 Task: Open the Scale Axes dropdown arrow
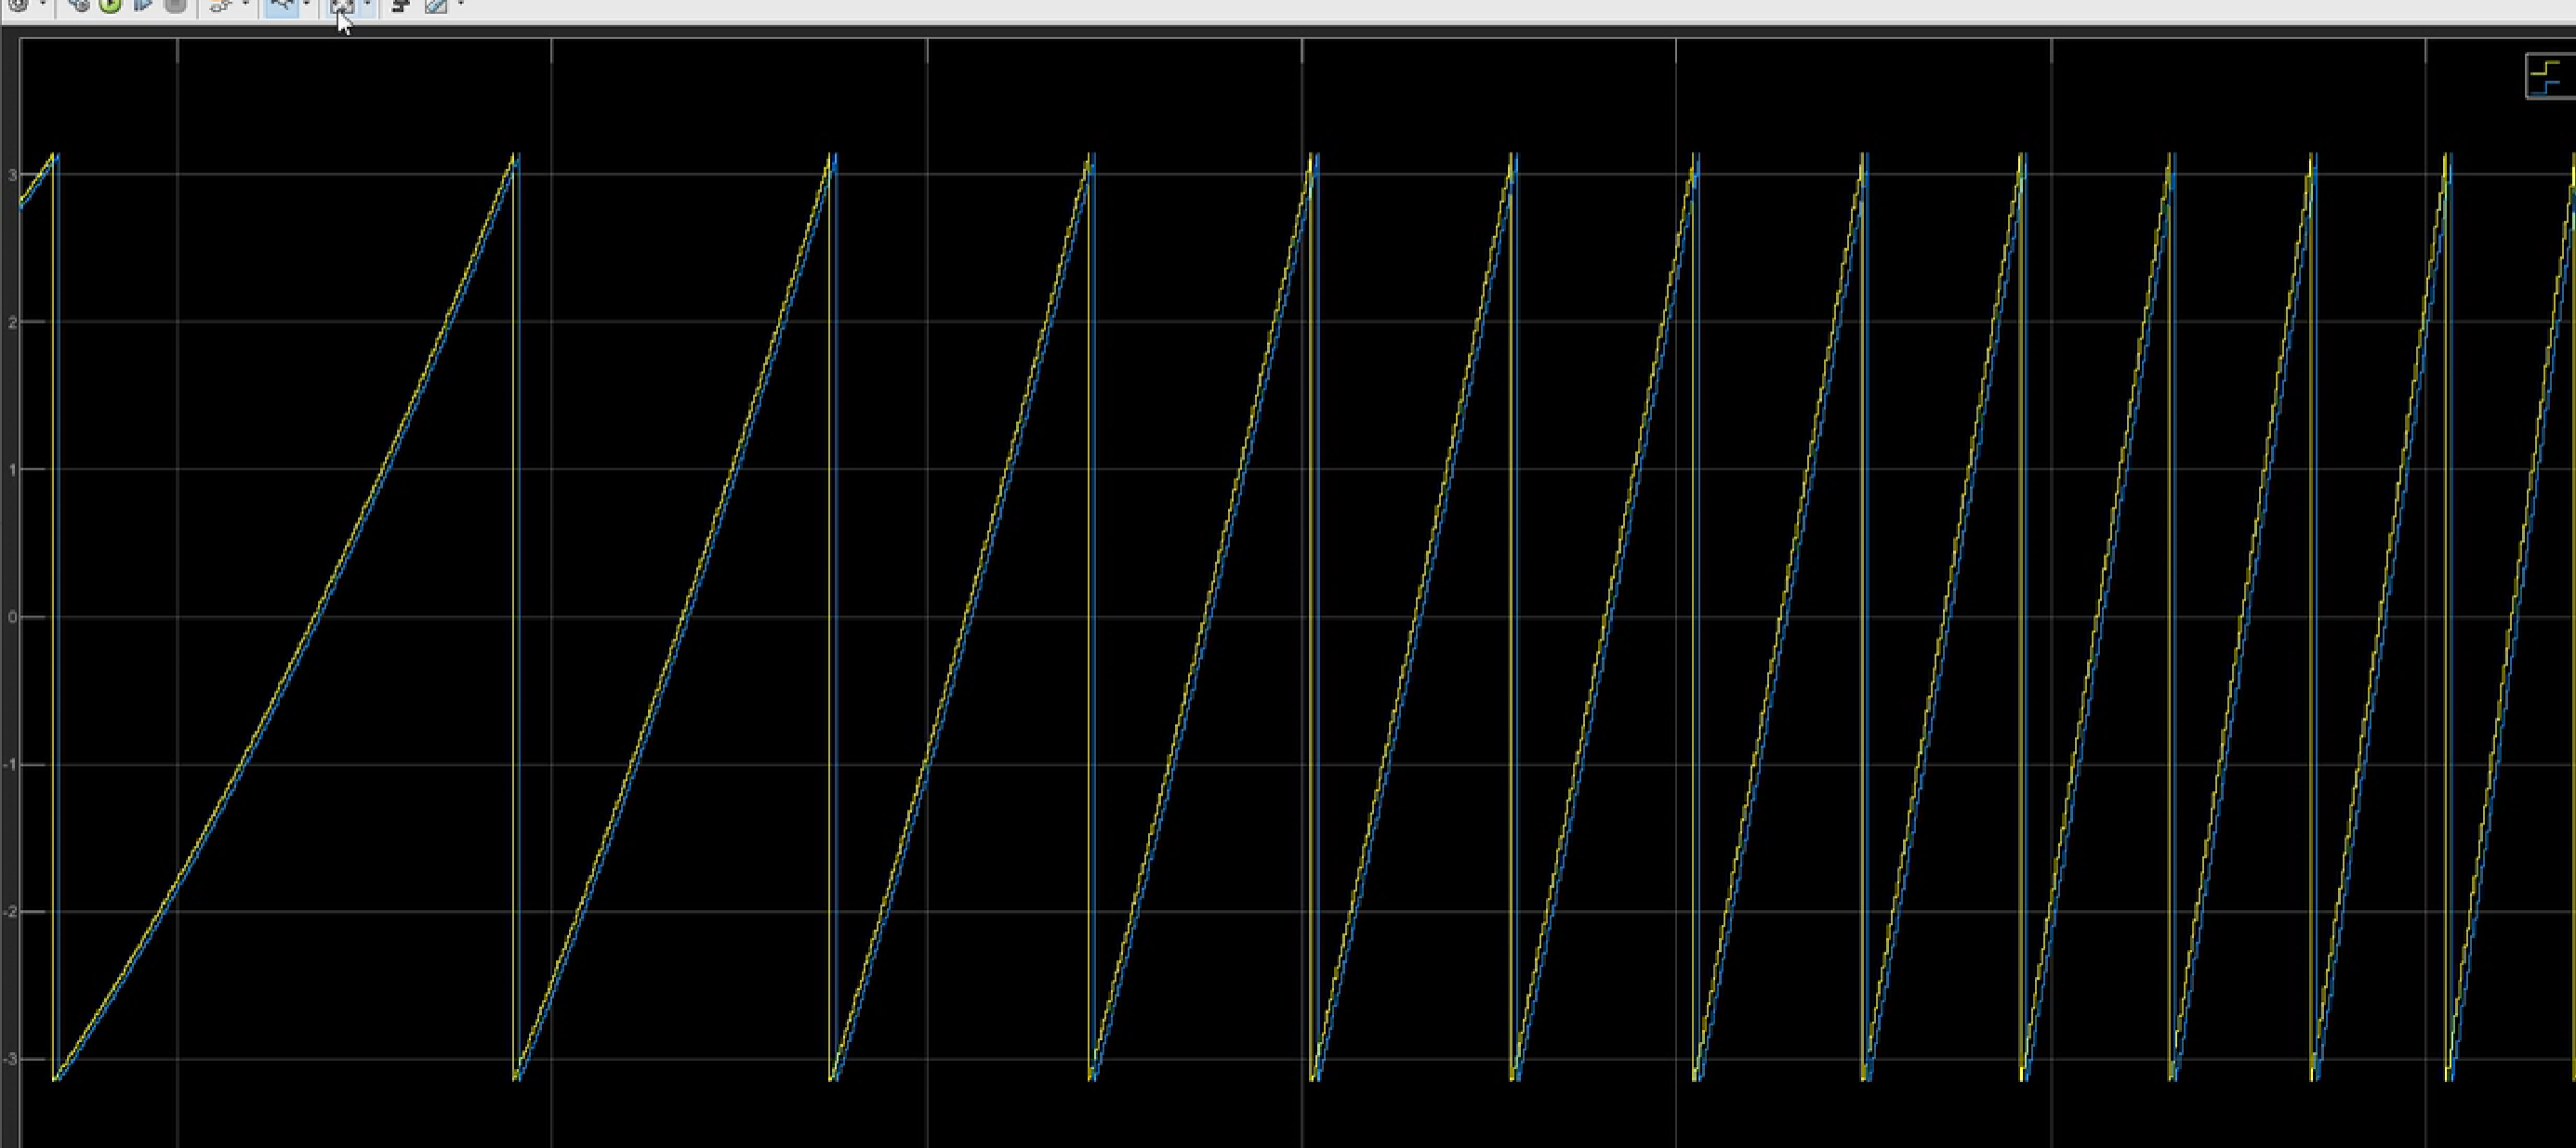pos(367,5)
